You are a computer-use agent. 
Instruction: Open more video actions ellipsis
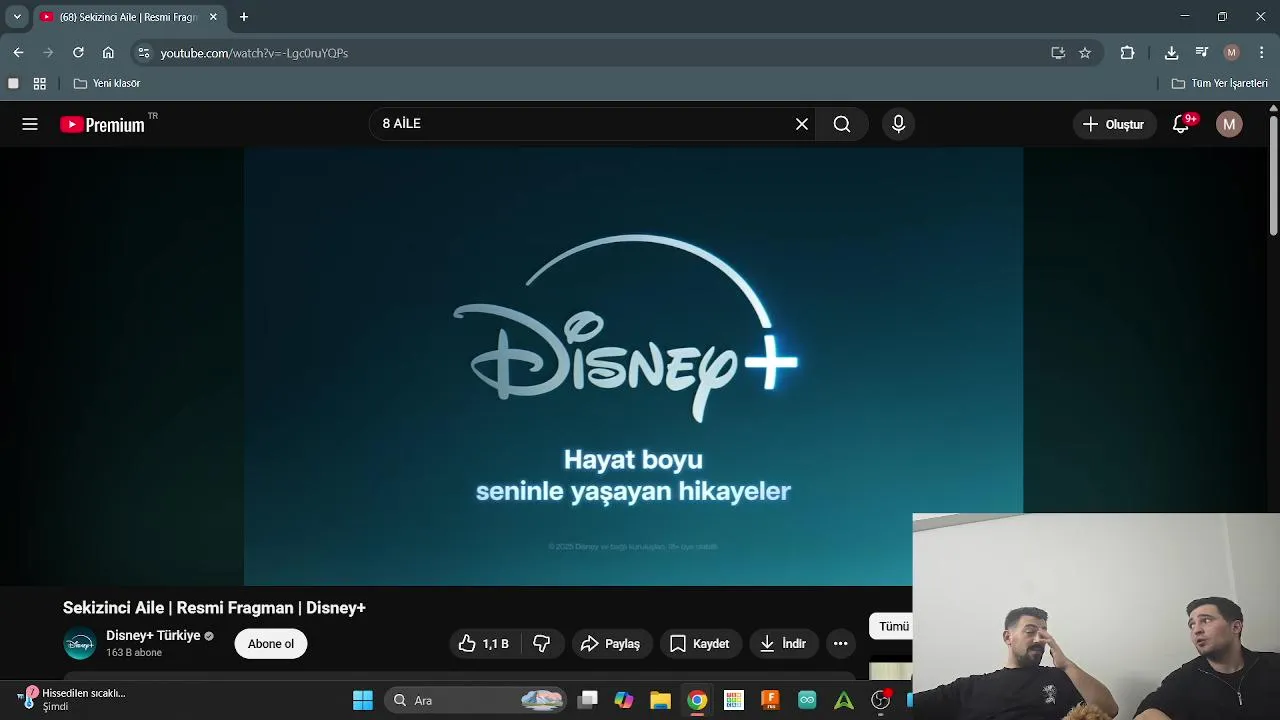841,644
